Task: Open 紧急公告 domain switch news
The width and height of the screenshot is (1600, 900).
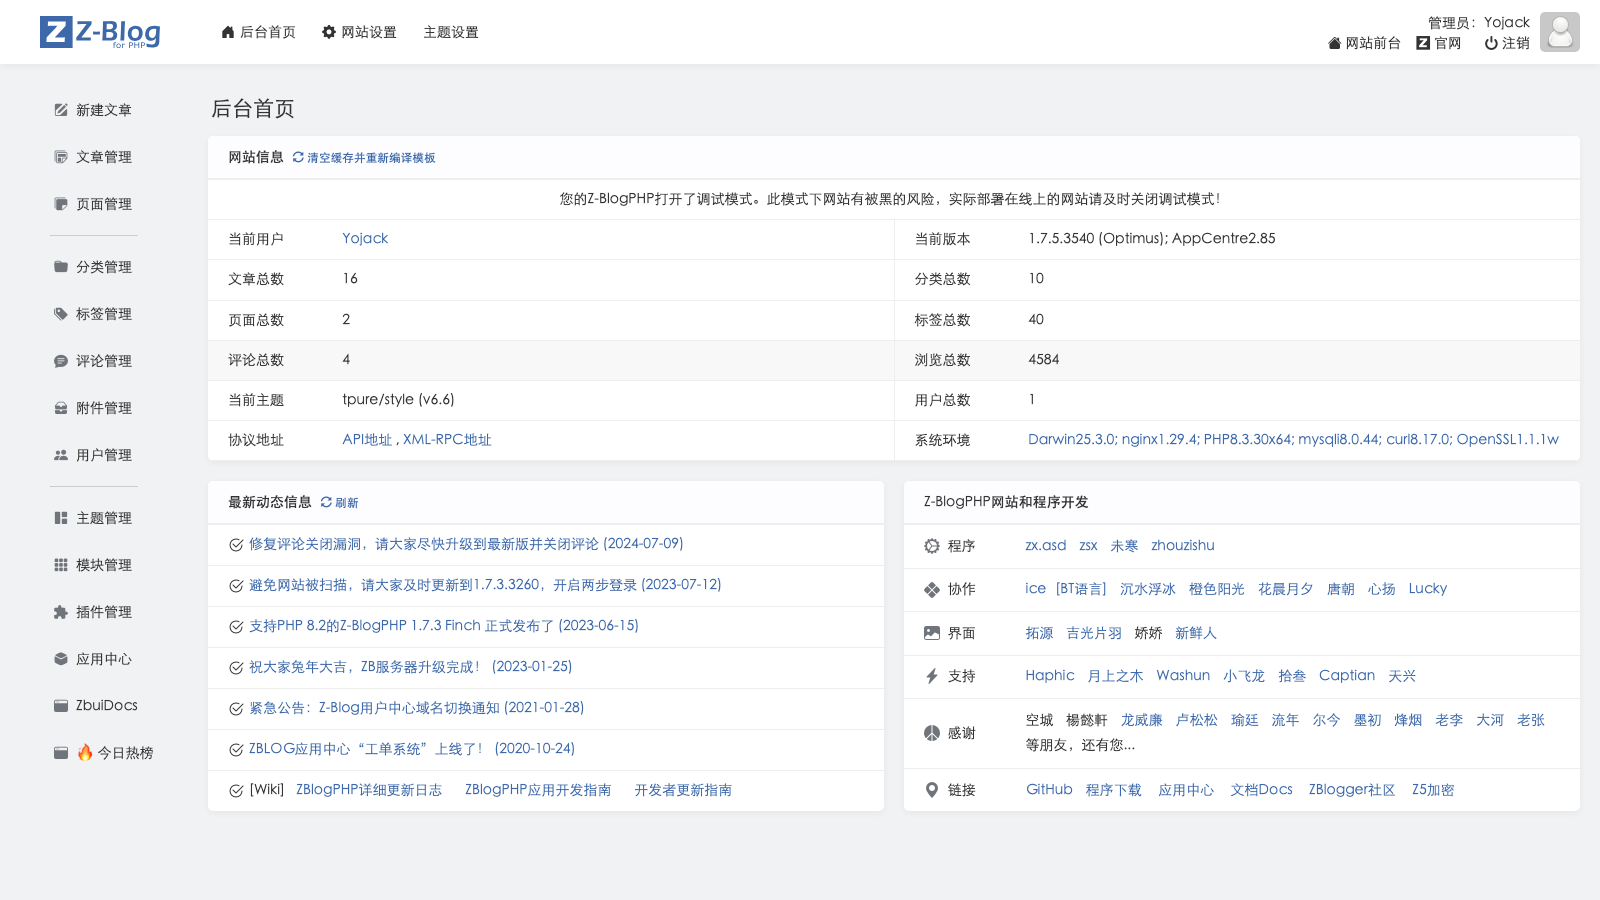Action: [416, 708]
